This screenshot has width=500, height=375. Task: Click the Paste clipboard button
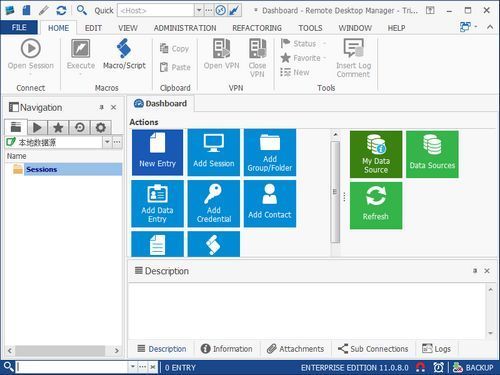(175, 67)
